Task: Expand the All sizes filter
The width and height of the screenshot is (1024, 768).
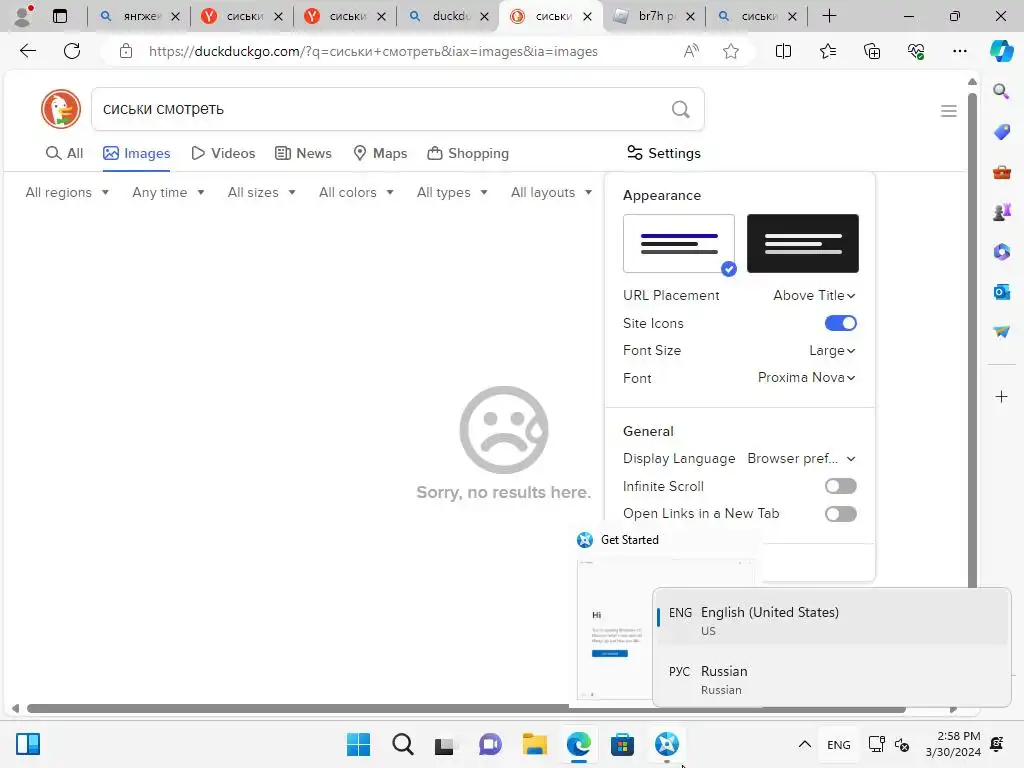Action: [261, 193]
